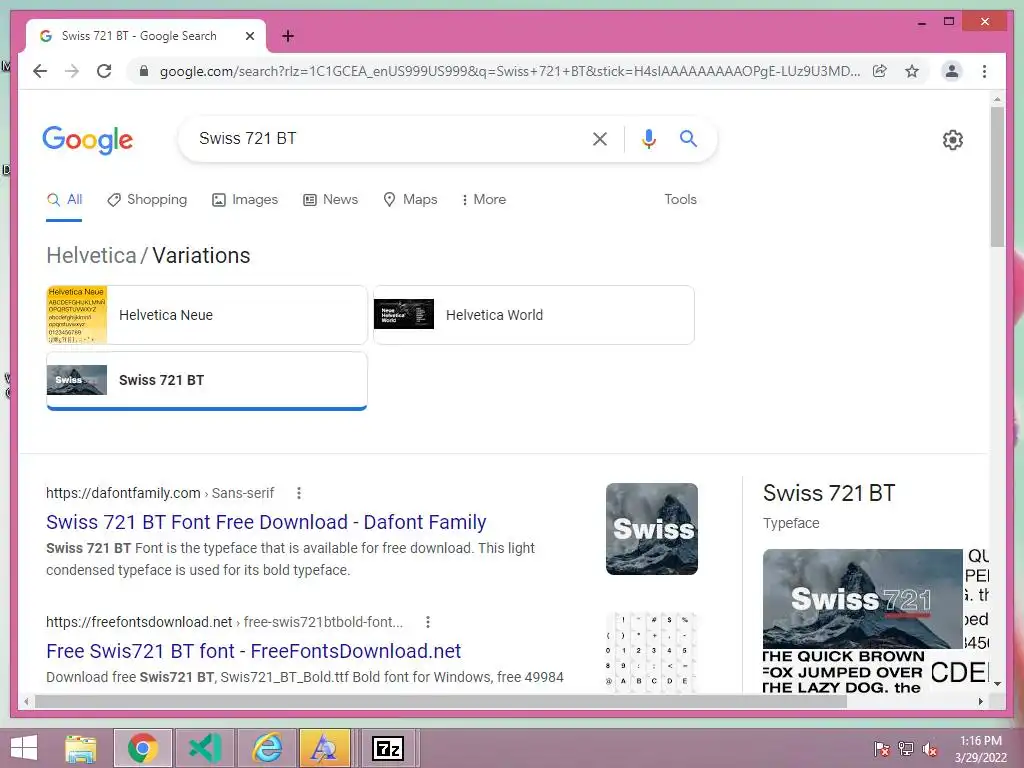Viewport: 1024px width, 768px height.
Task: Click the Helvetica breadcrumb link
Action: pos(91,255)
